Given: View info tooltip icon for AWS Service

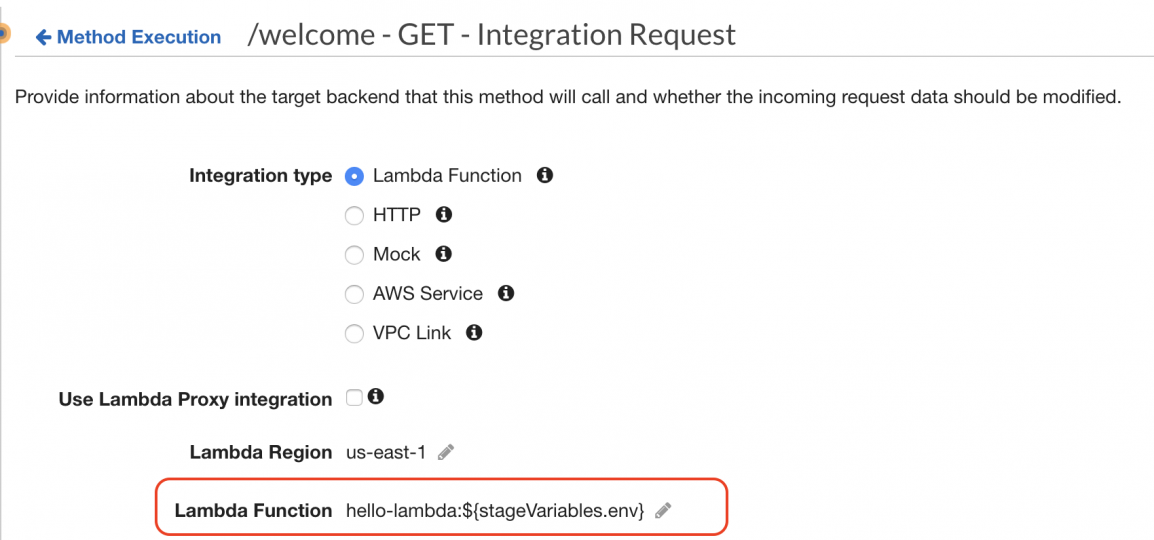Looking at the screenshot, I should coord(506,293).
